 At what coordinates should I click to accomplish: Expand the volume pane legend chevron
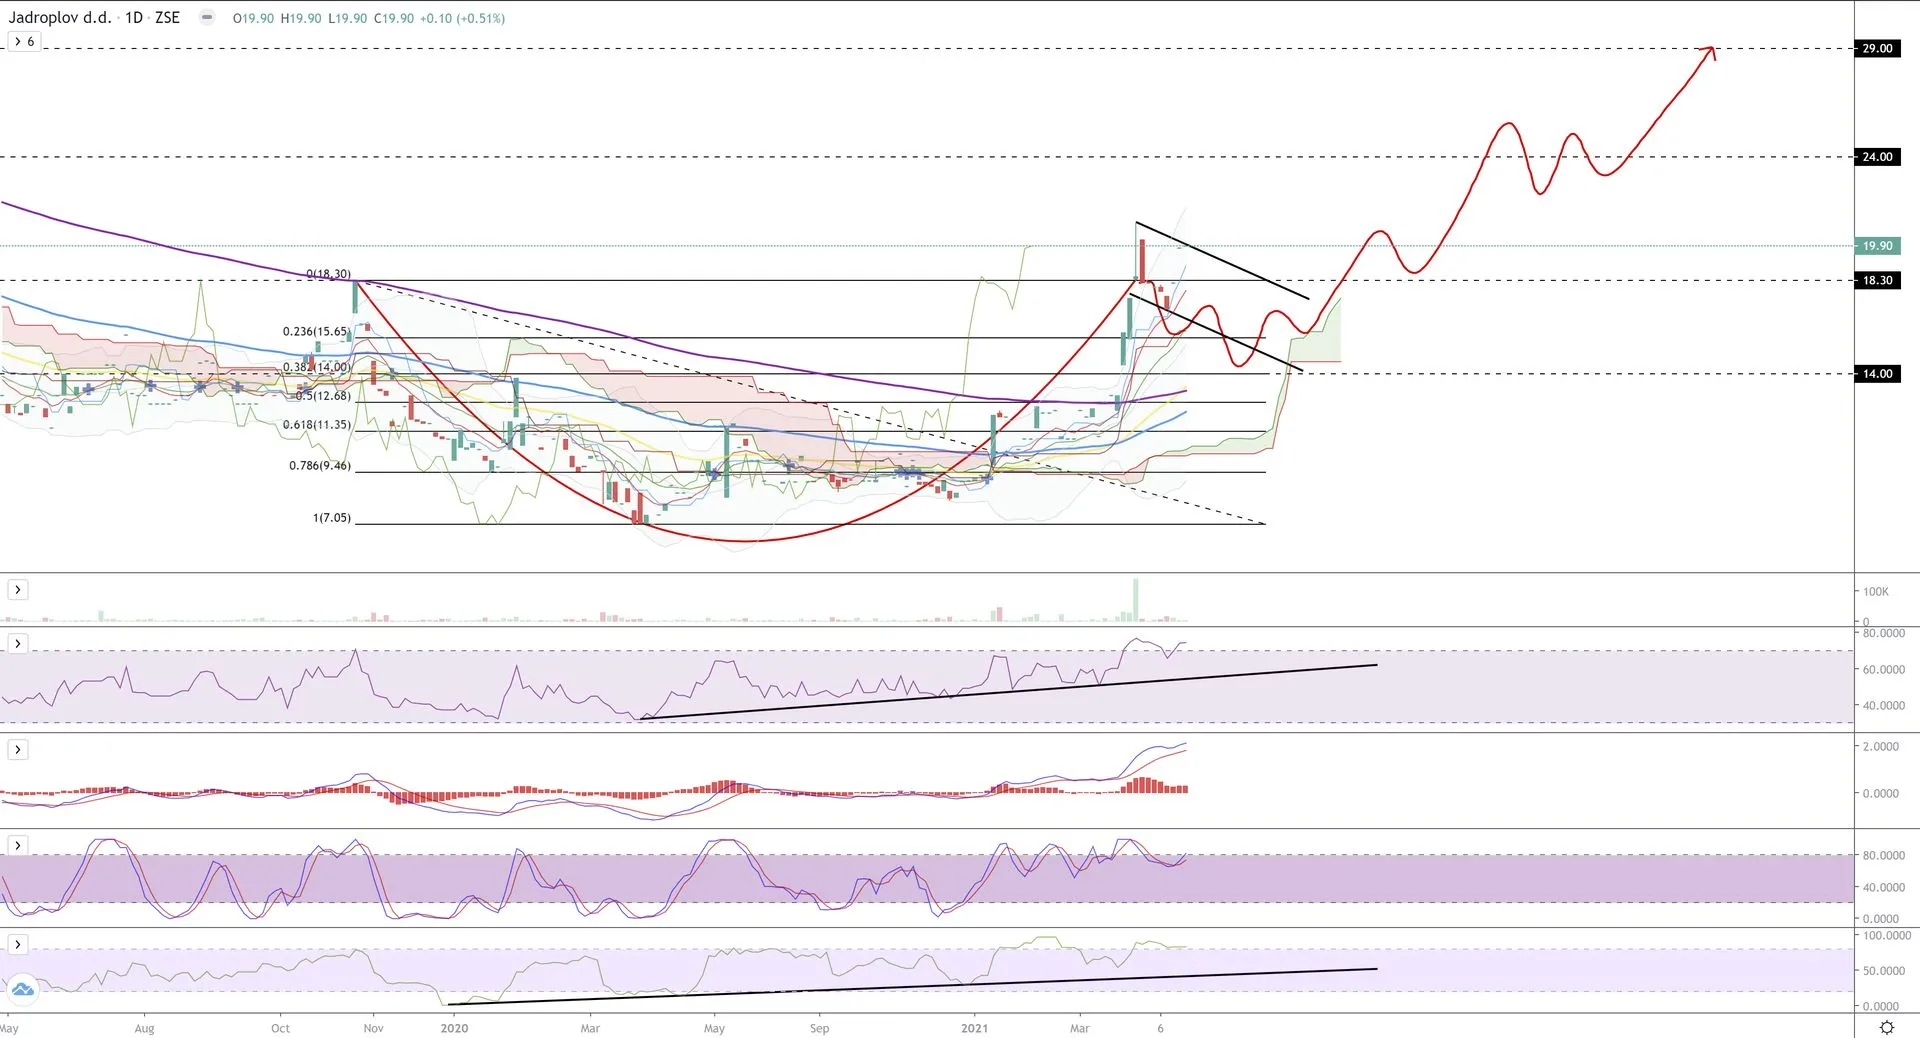[18, 590]
